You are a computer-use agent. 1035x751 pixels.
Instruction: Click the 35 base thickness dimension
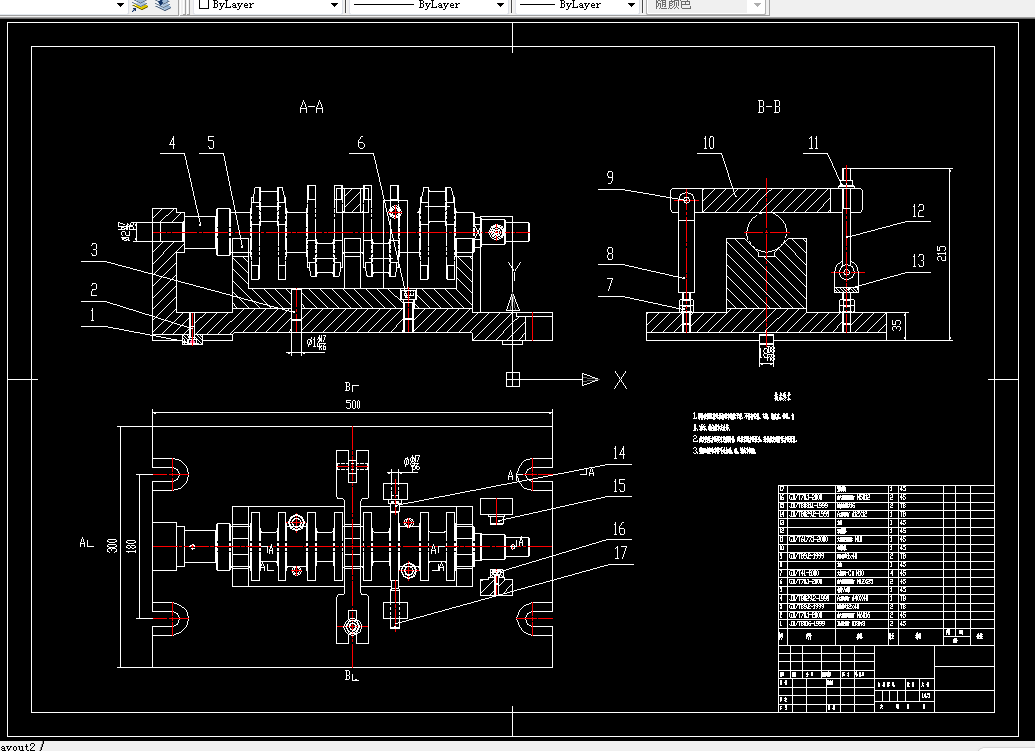pyautogui.click(x=897, y=325)
